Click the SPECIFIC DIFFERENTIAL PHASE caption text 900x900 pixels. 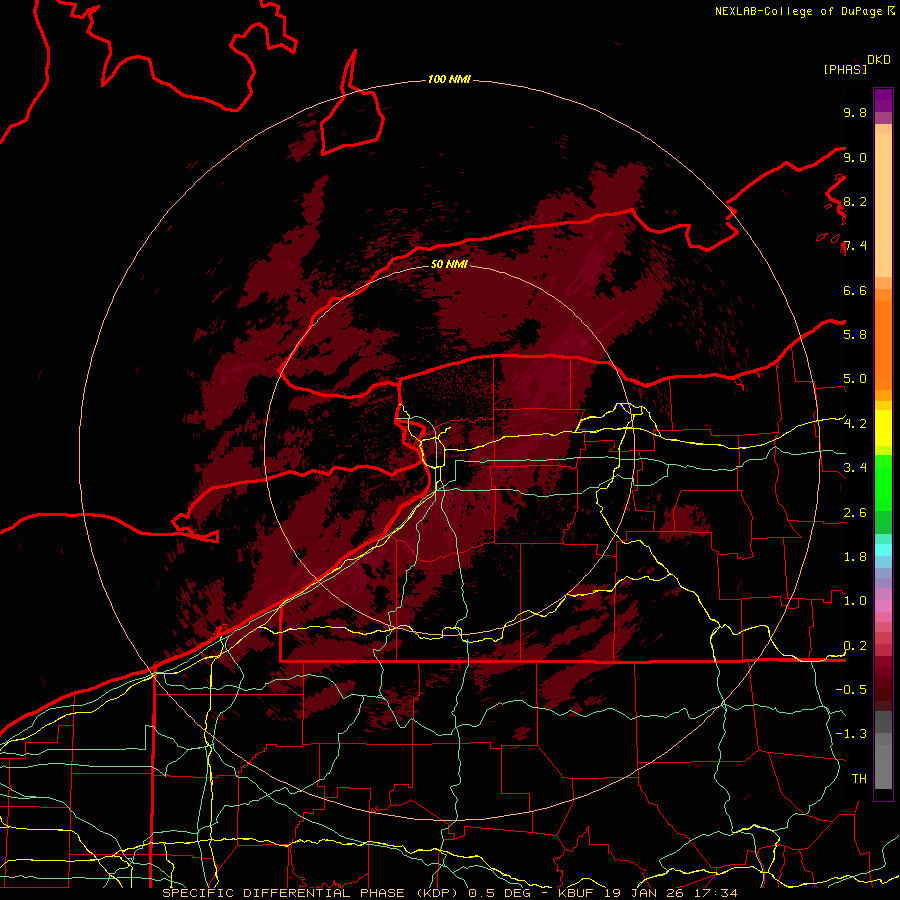click(284, 893)
